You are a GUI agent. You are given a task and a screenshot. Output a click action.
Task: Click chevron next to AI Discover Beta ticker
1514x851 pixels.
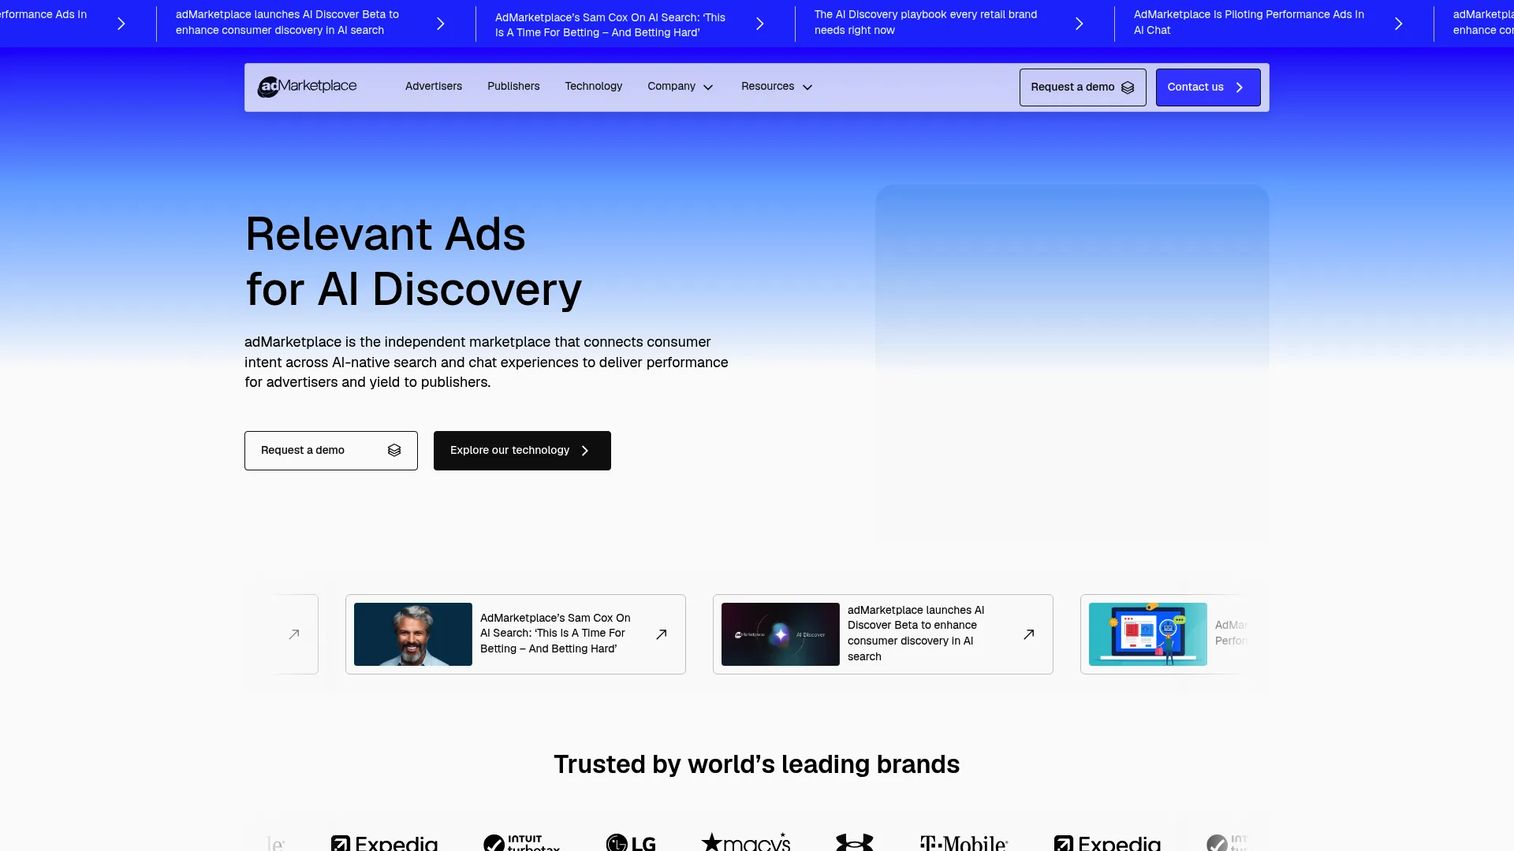440,23
